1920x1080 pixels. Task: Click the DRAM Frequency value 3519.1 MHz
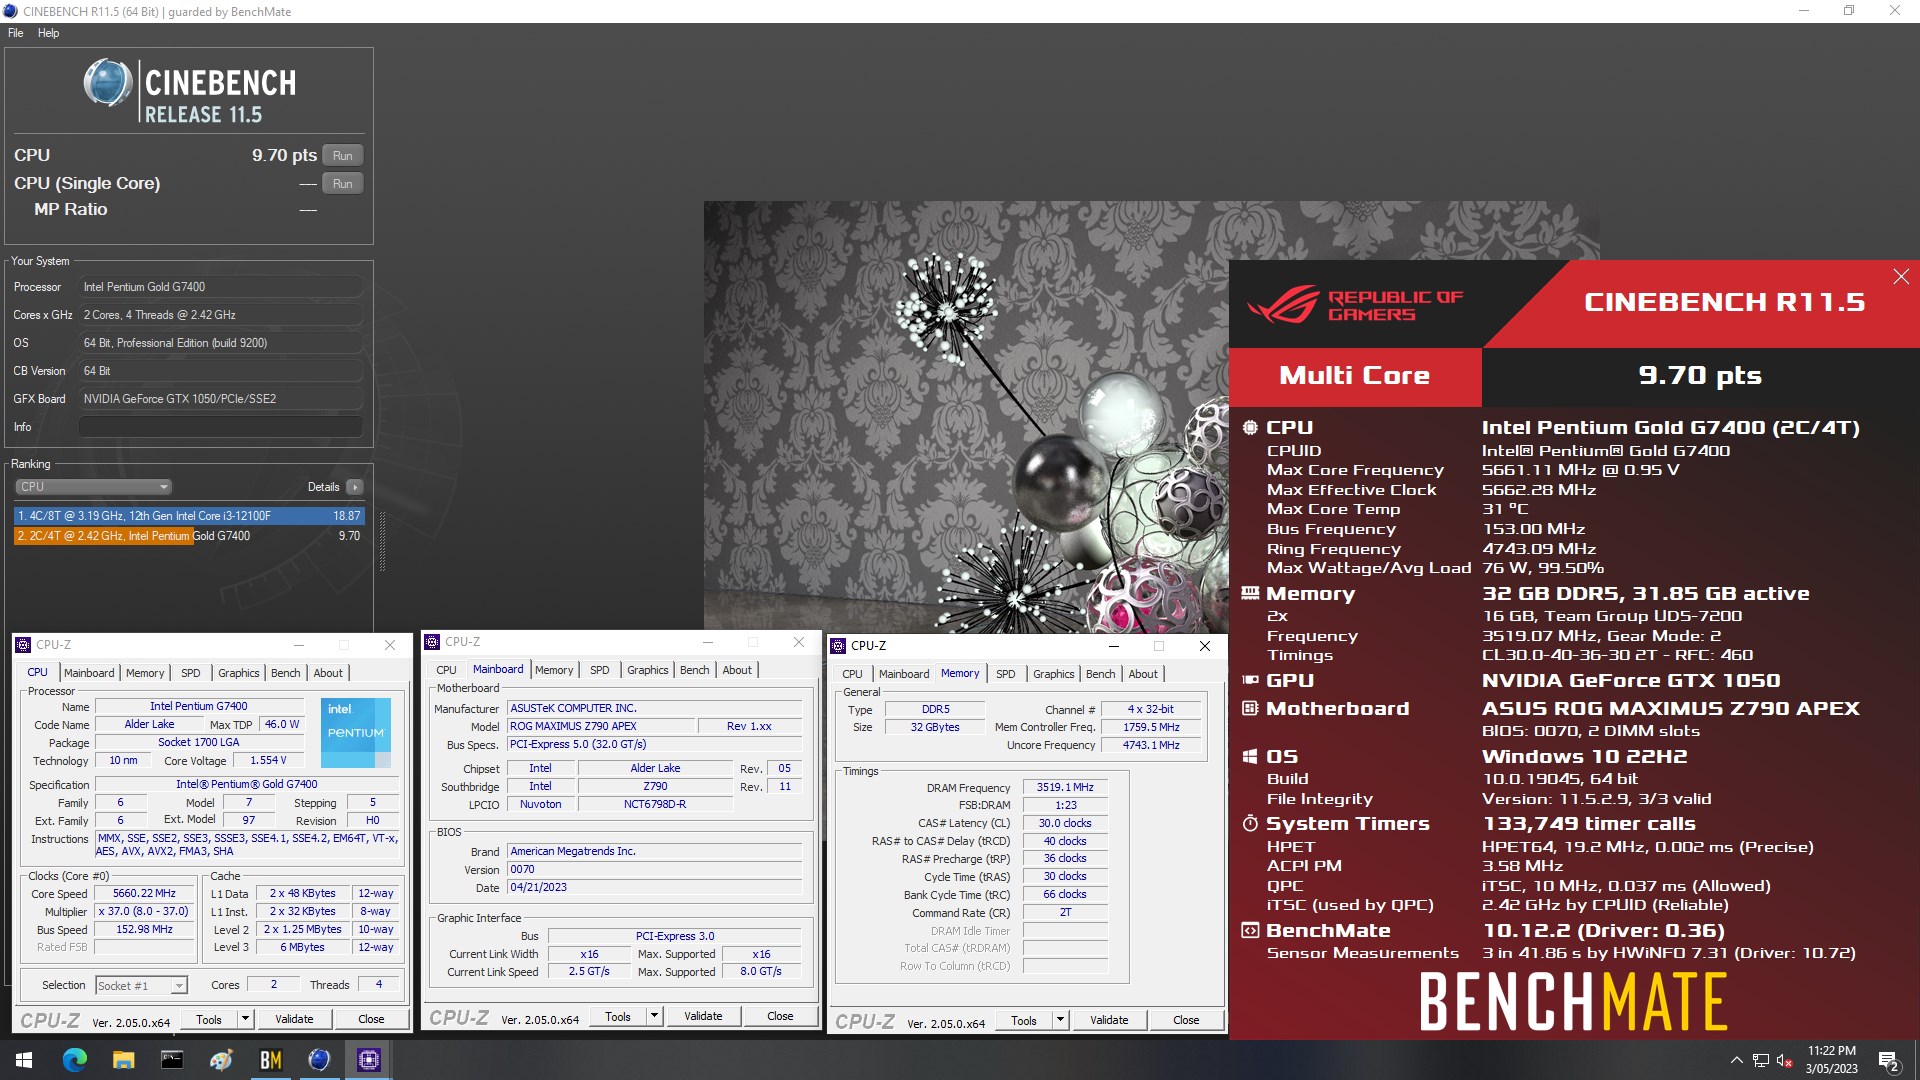pos(1065,788)
